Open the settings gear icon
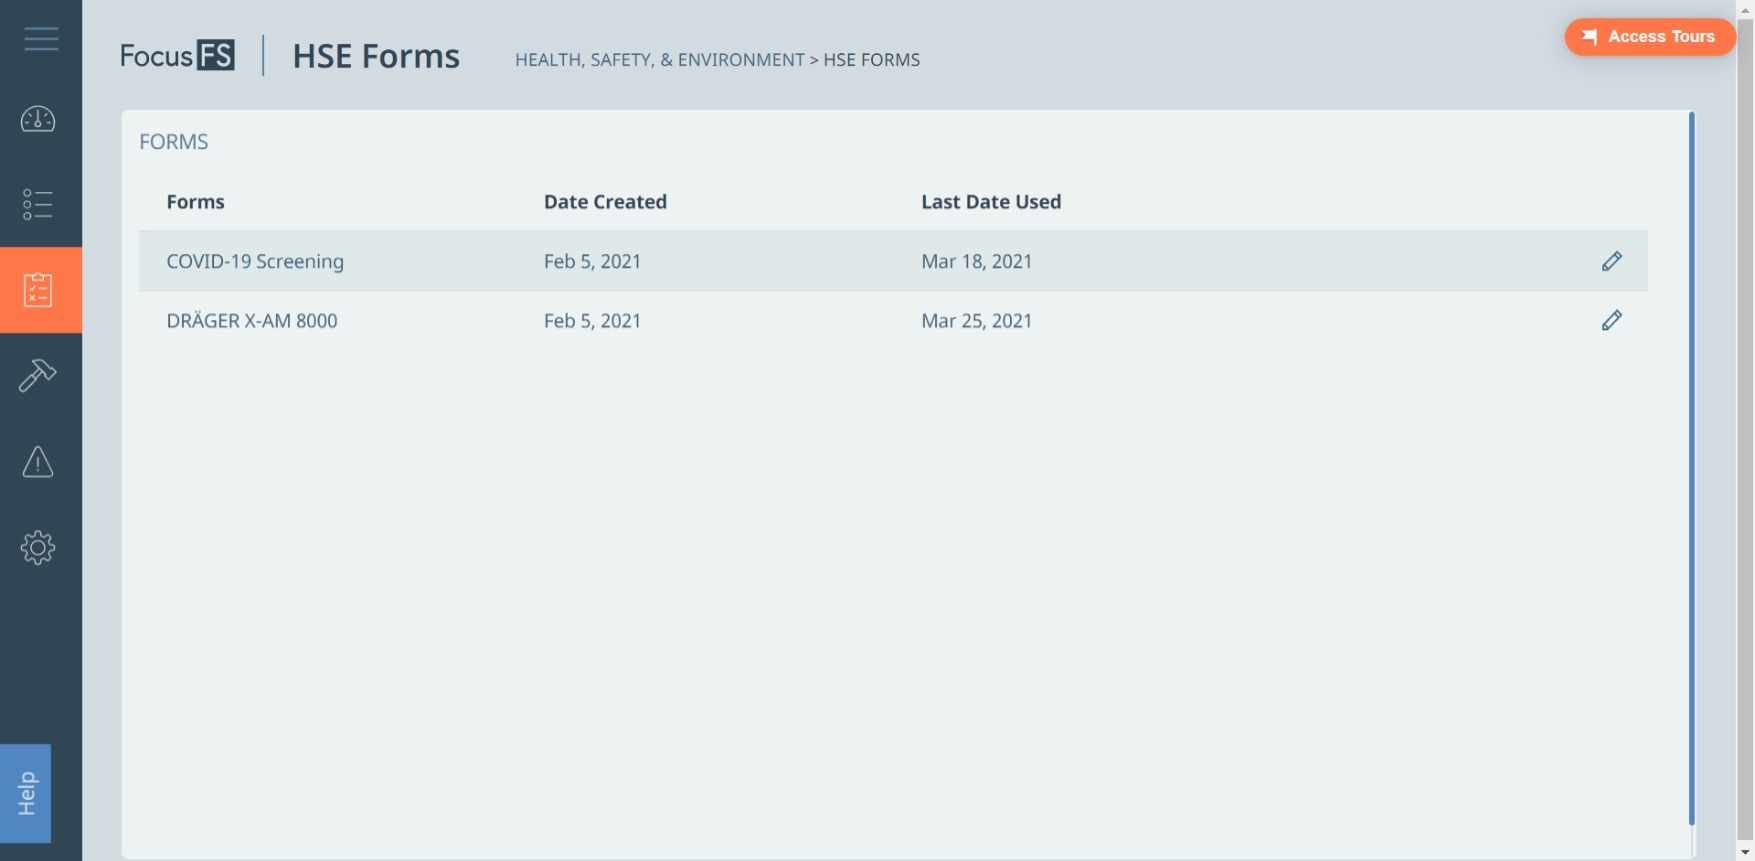The width and height of the screenshot is (1755, 861). 38,547
